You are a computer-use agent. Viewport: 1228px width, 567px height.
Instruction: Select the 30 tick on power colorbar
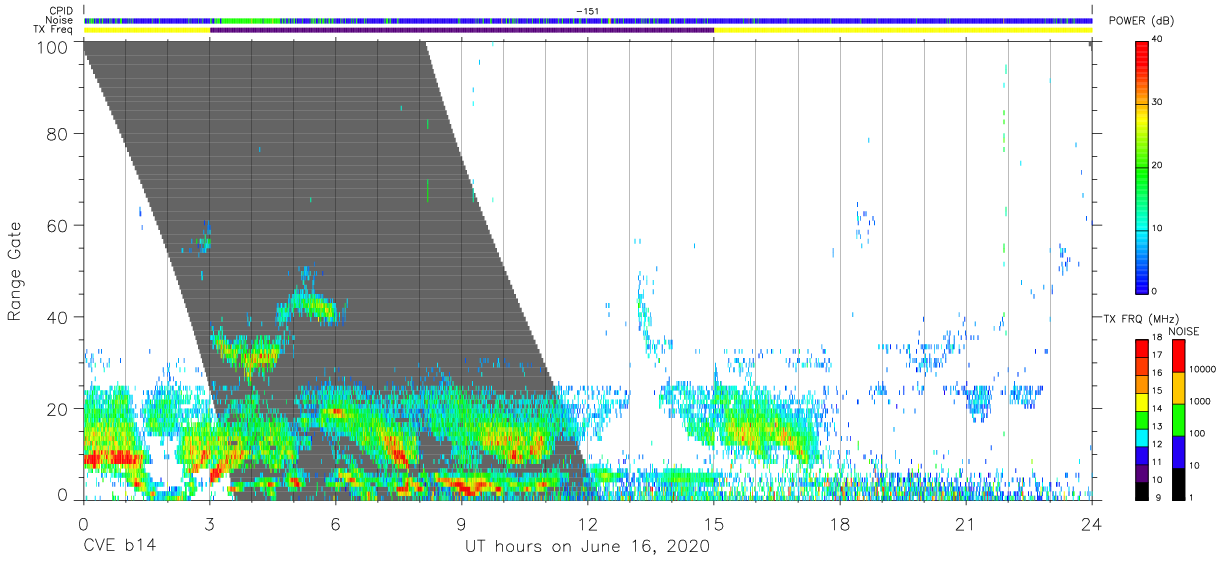pos(1158,103)
